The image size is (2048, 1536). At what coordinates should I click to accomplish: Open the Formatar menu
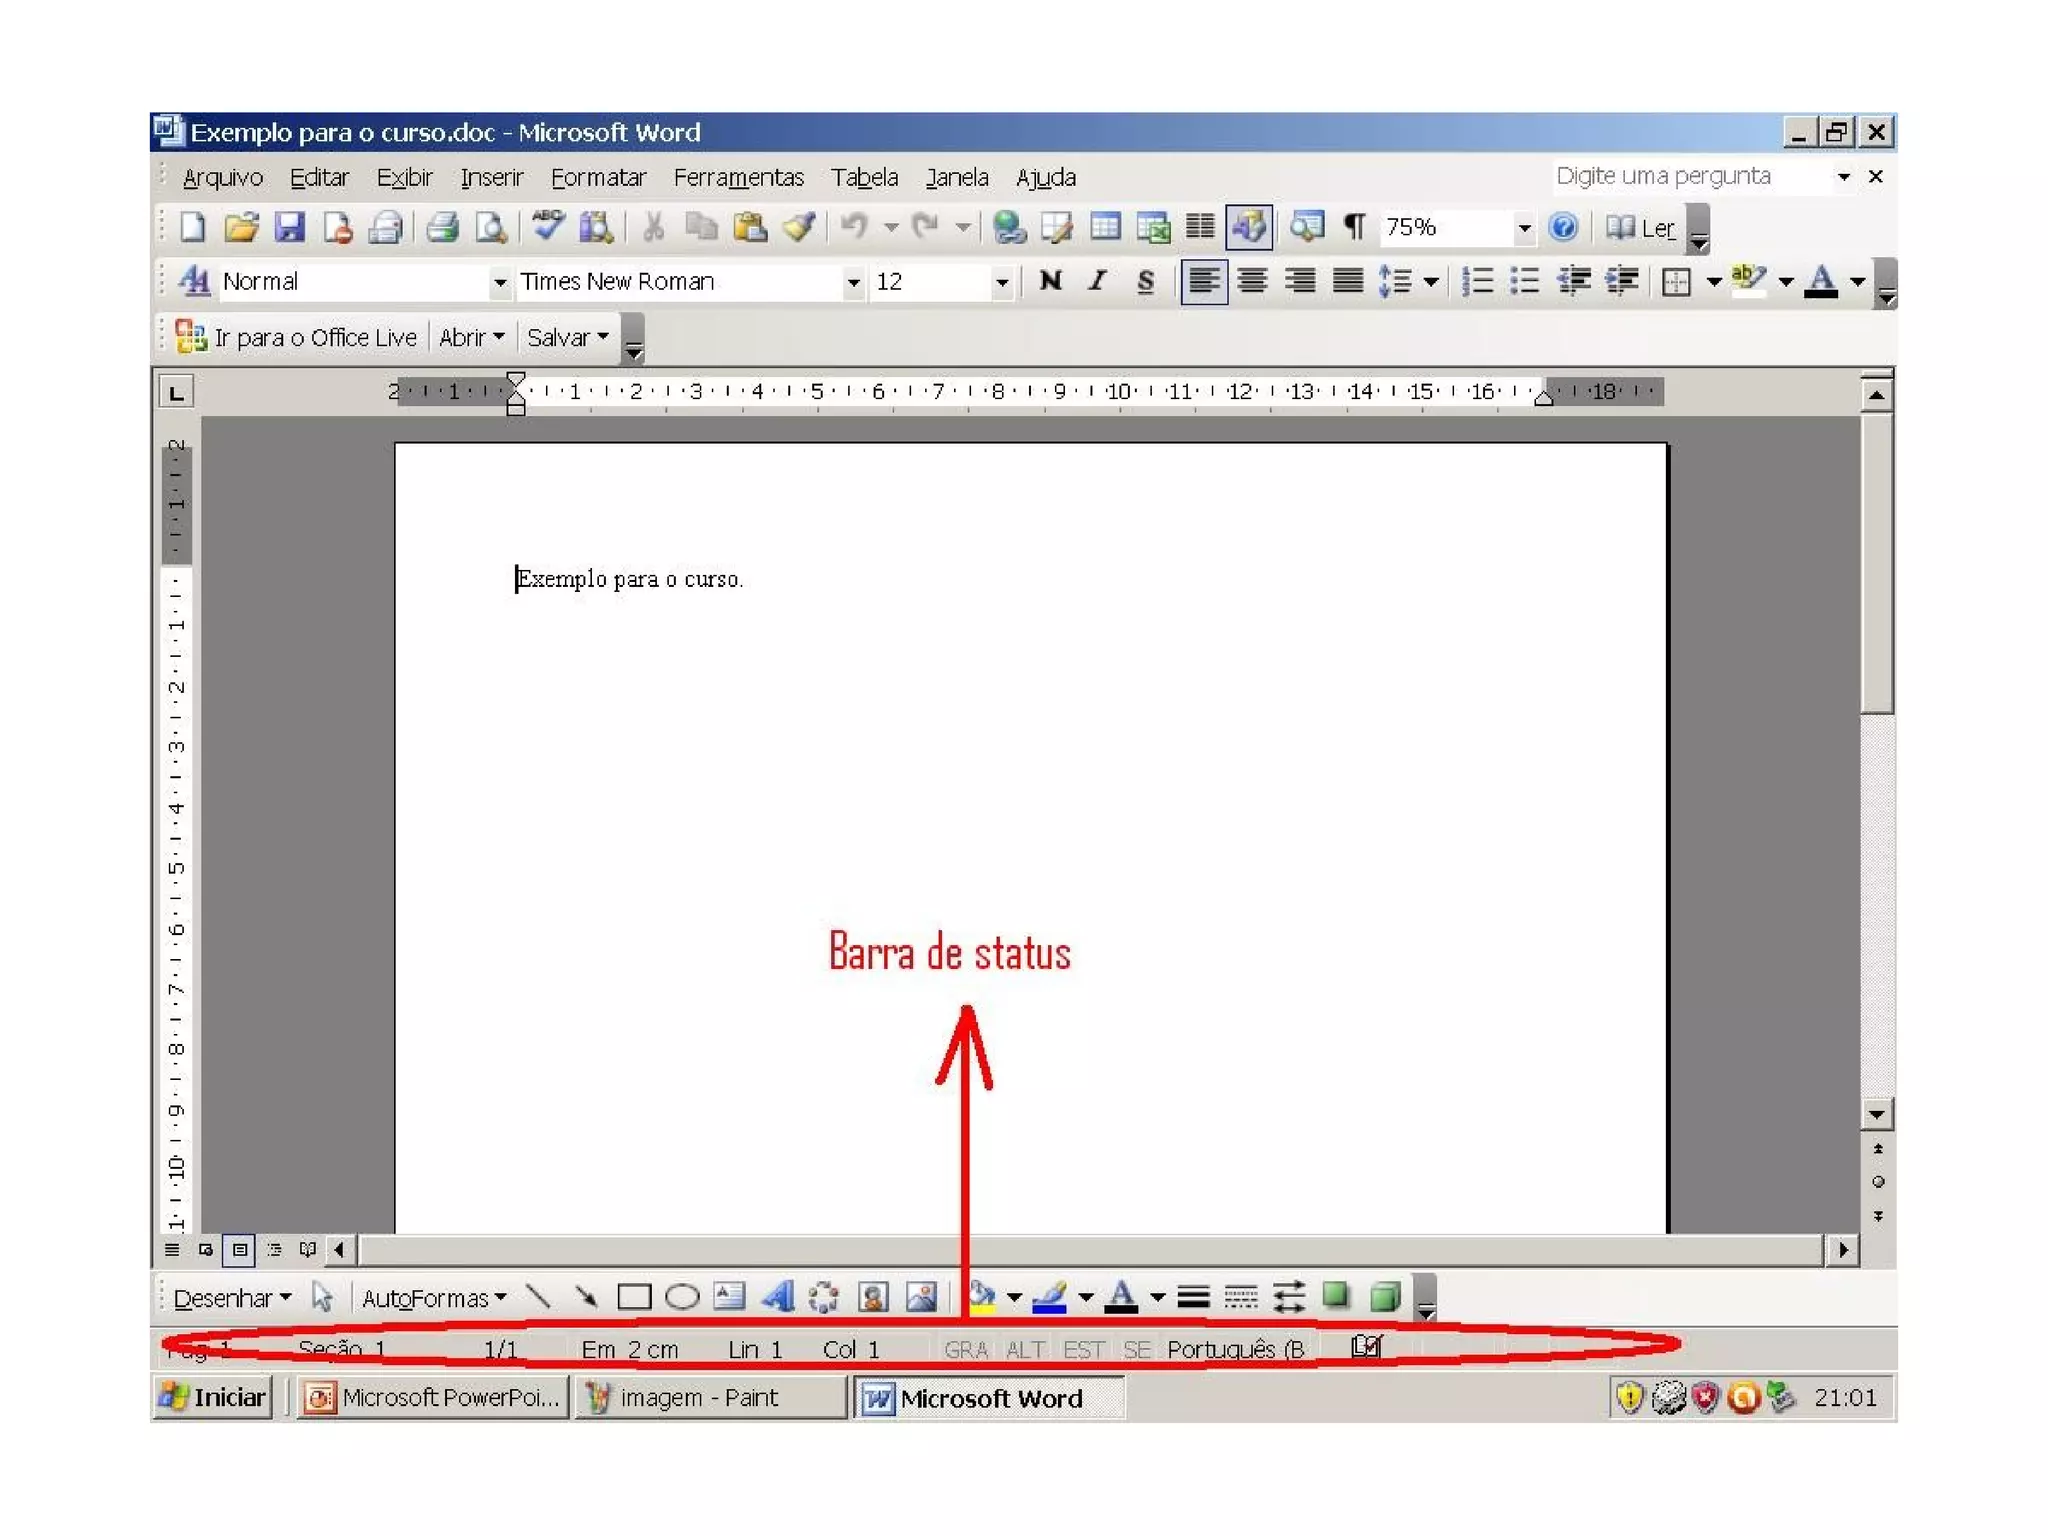click(598, 178)
